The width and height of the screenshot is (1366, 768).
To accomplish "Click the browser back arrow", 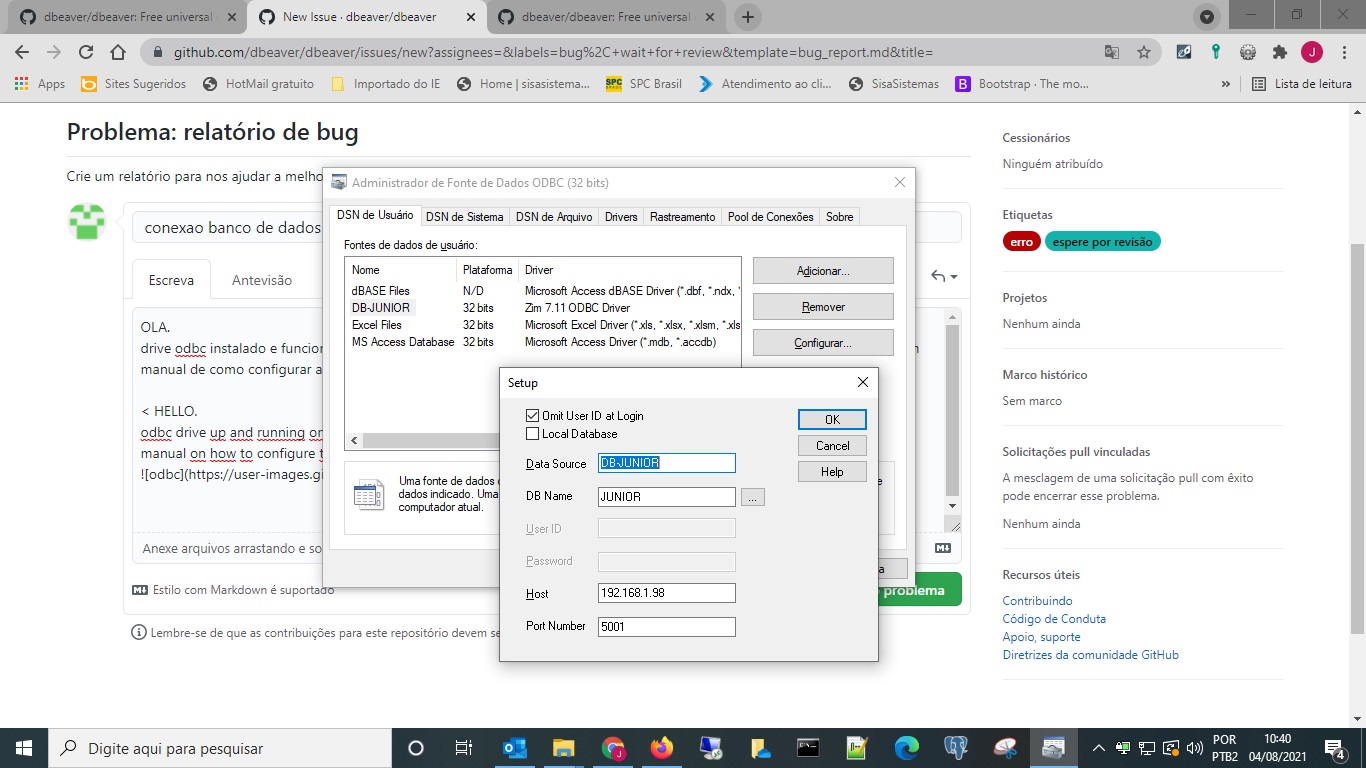I will coord(22,52).
